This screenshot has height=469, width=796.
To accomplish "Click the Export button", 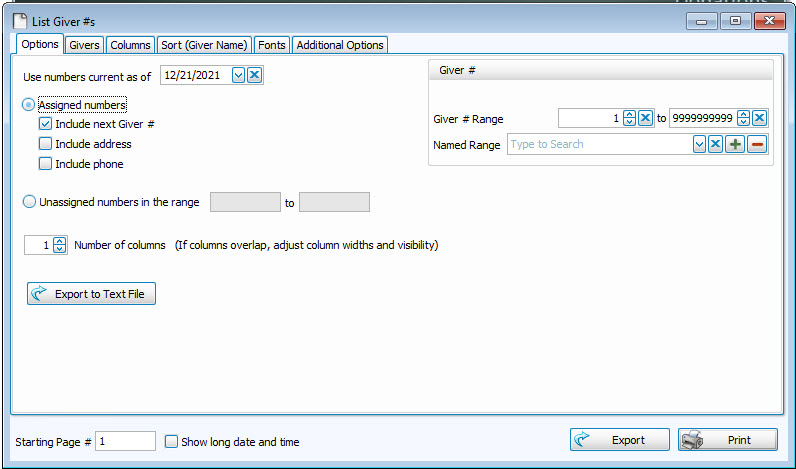I will coord(620,440).
